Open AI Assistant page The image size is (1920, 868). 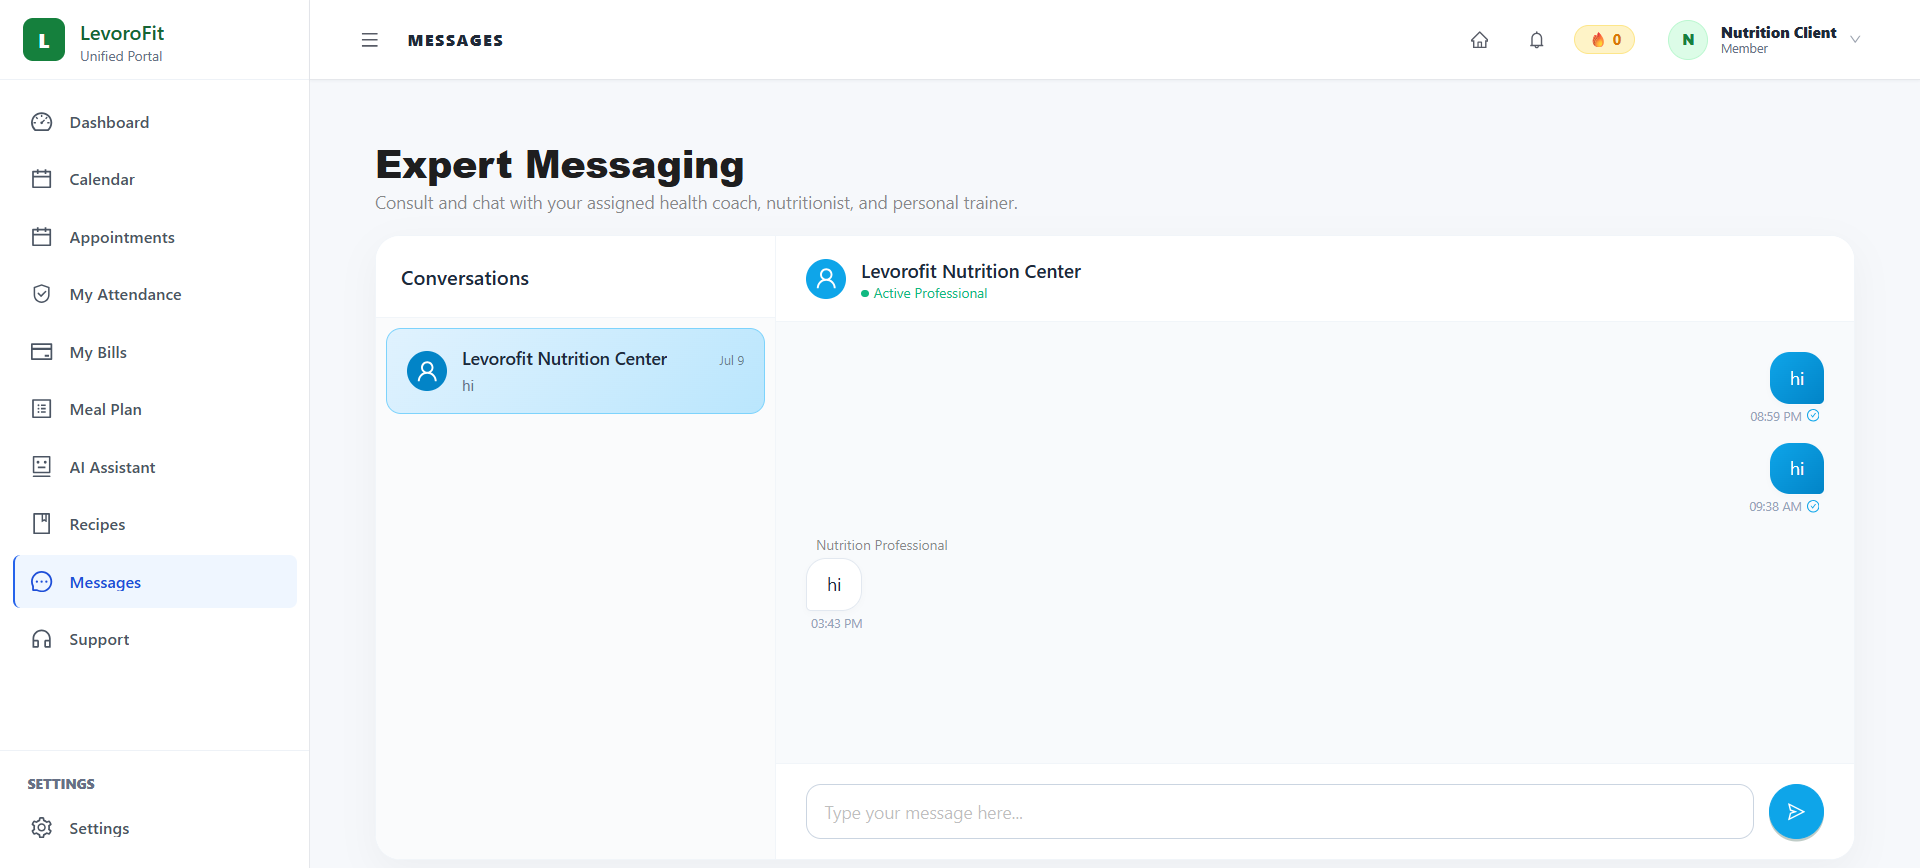click(155, 467)
